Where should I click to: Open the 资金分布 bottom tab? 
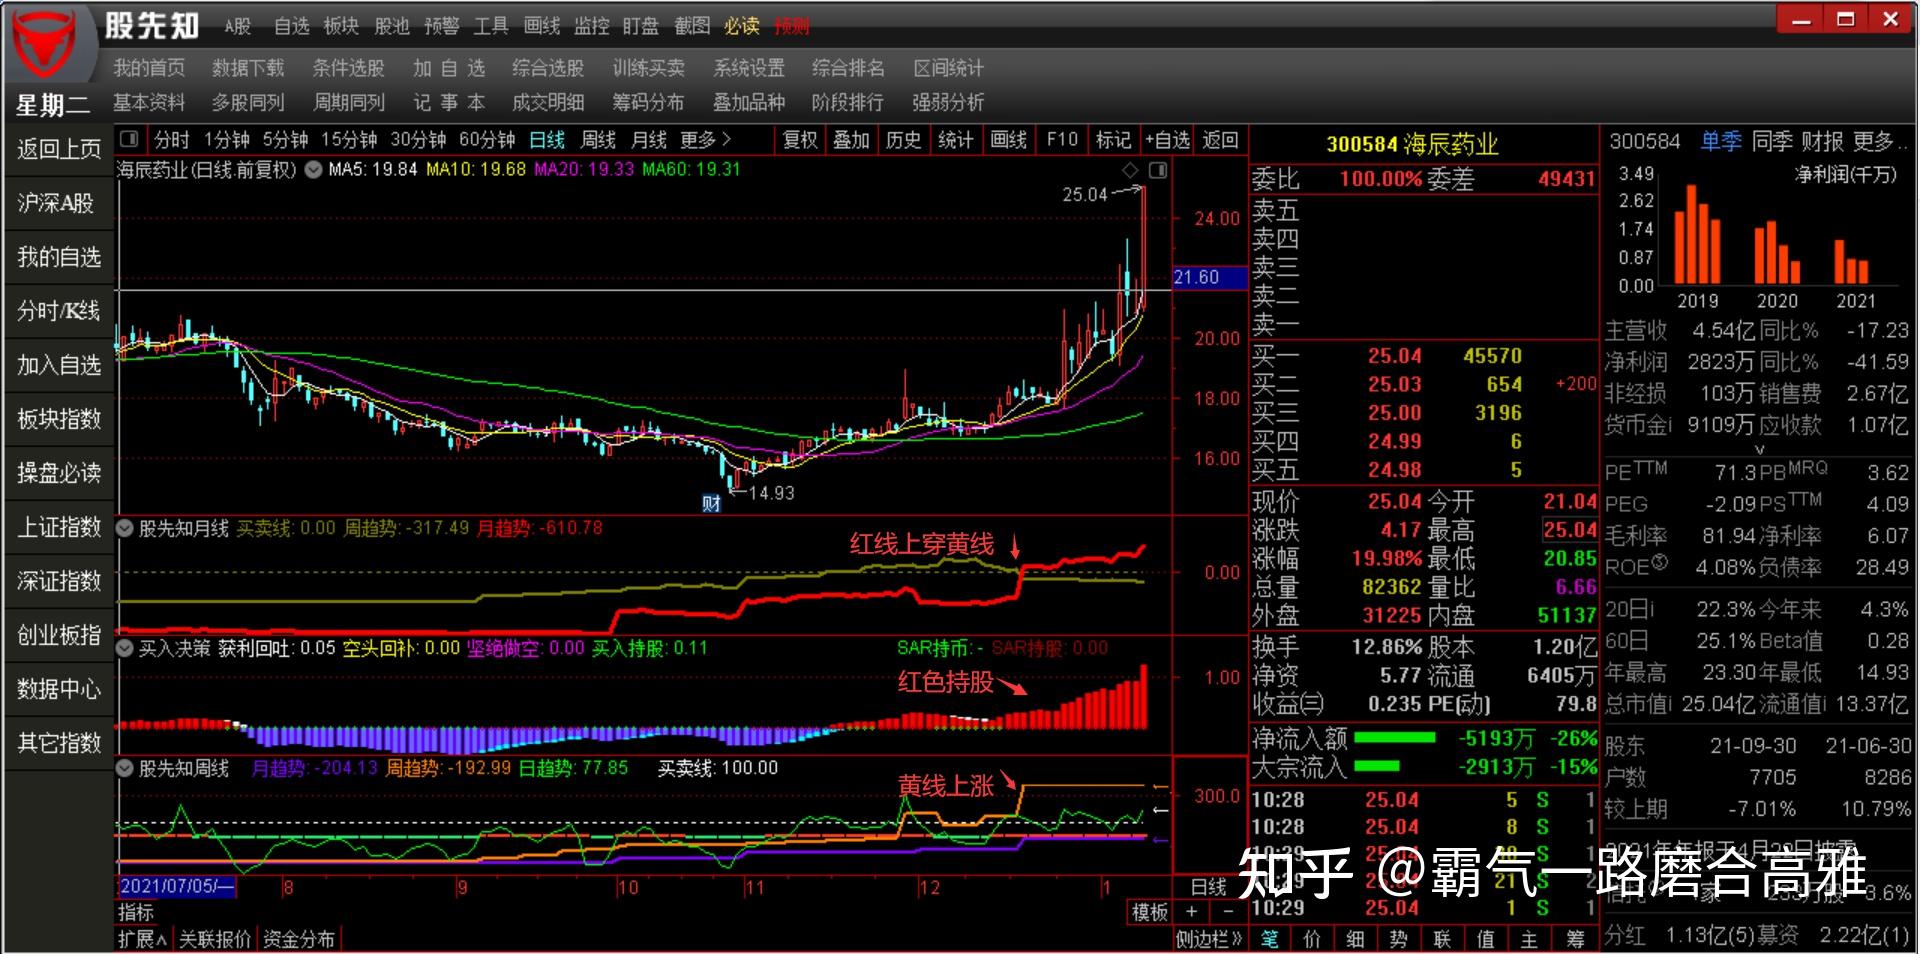(298, 939)
